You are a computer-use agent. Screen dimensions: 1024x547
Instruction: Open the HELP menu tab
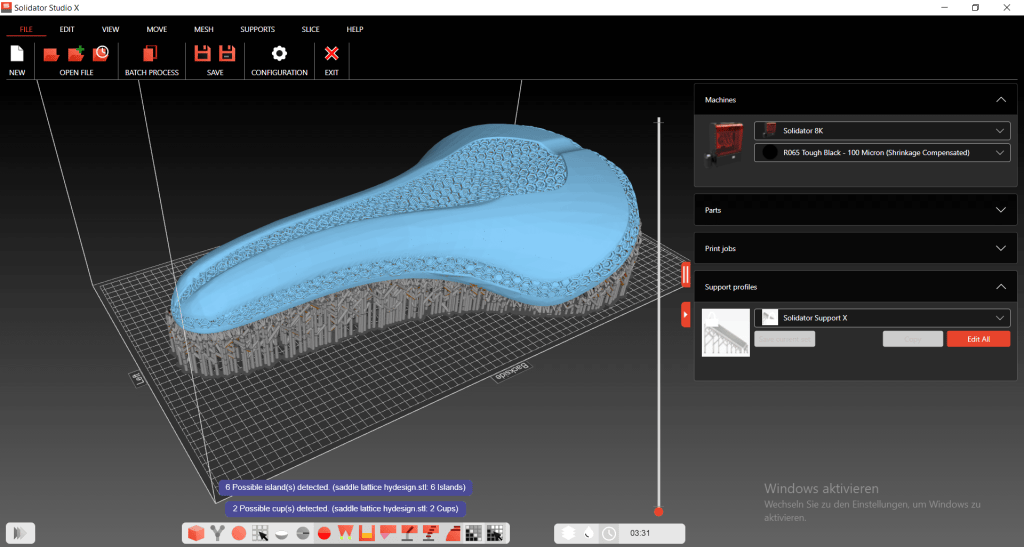(355, 29)
